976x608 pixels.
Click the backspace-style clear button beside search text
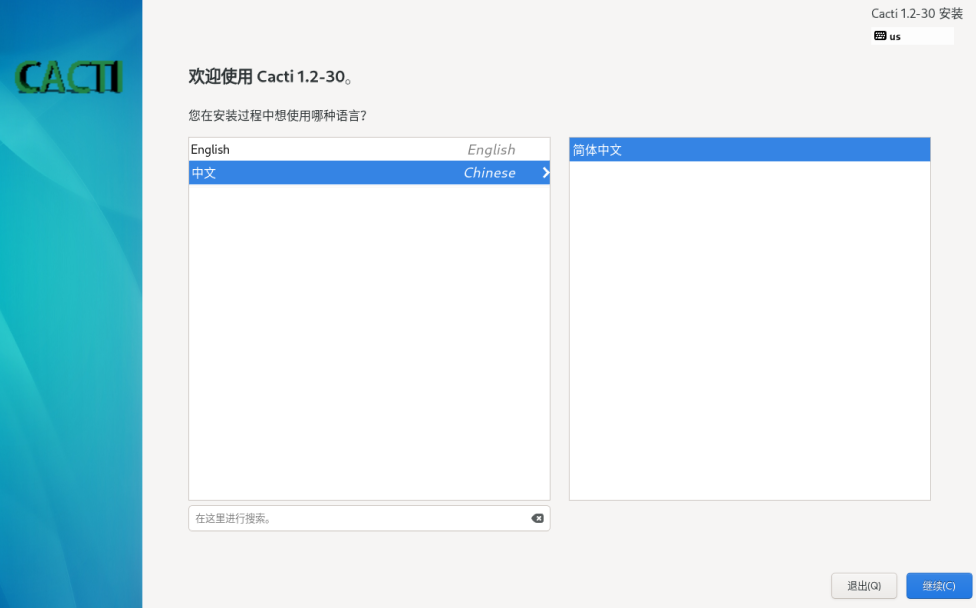click(537, 518)
